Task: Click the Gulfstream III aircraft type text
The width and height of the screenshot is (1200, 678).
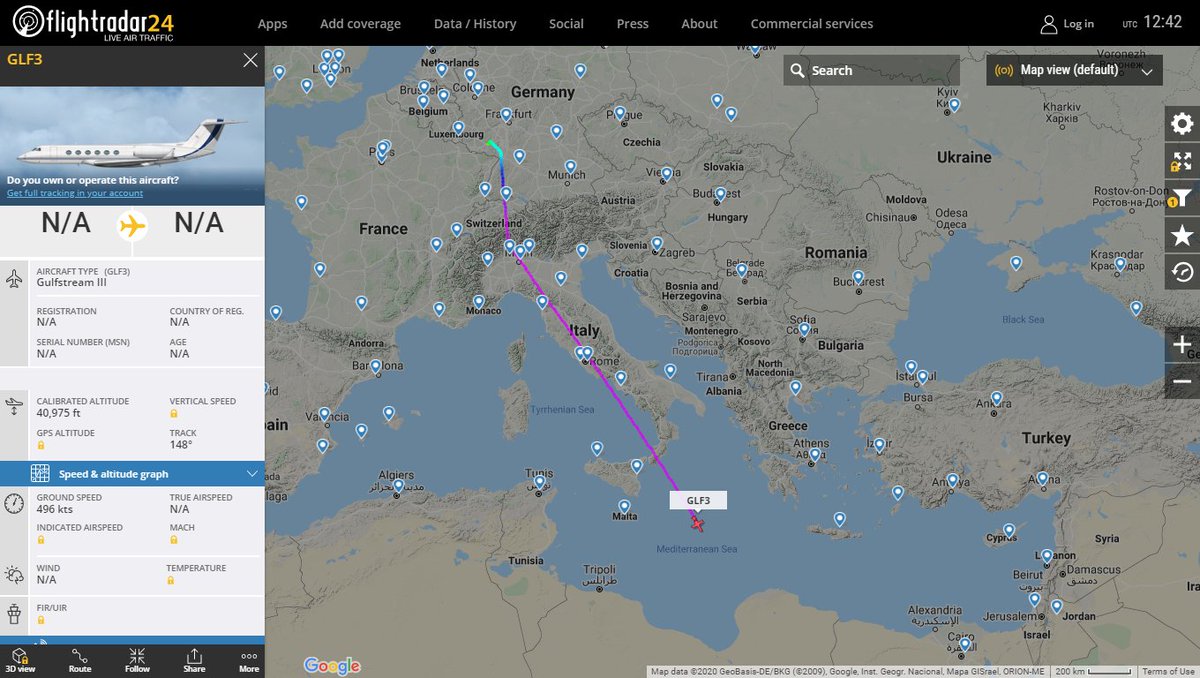Action: pos(72,284)
